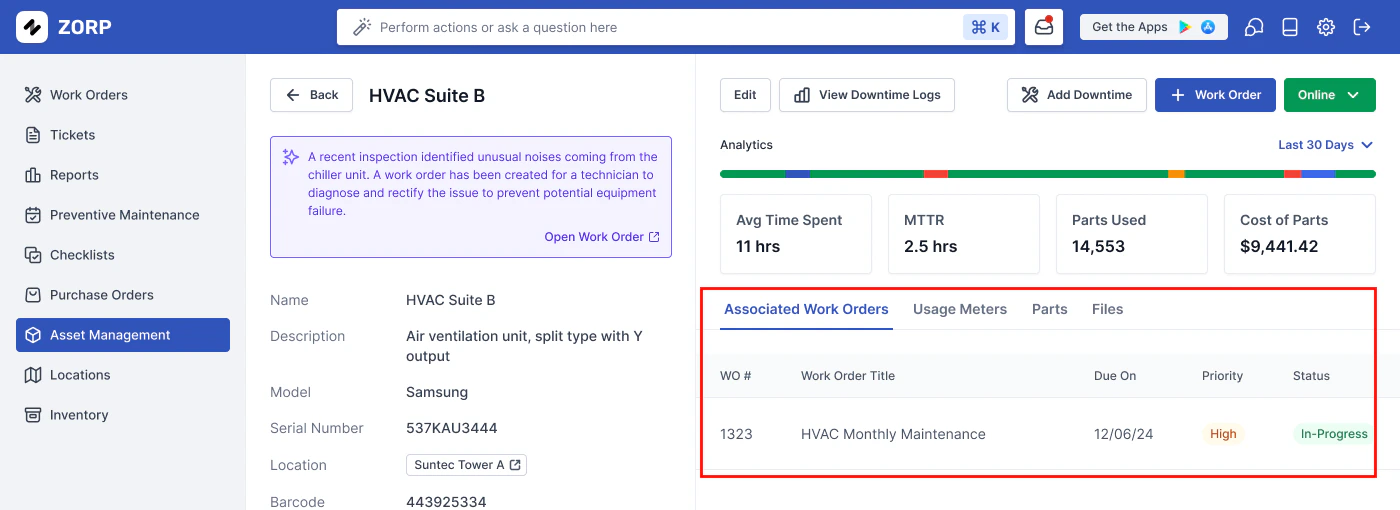Open Work Orders in the sidebar
Viewport: 1400px width, 510px height.
(x=123, y=95)
